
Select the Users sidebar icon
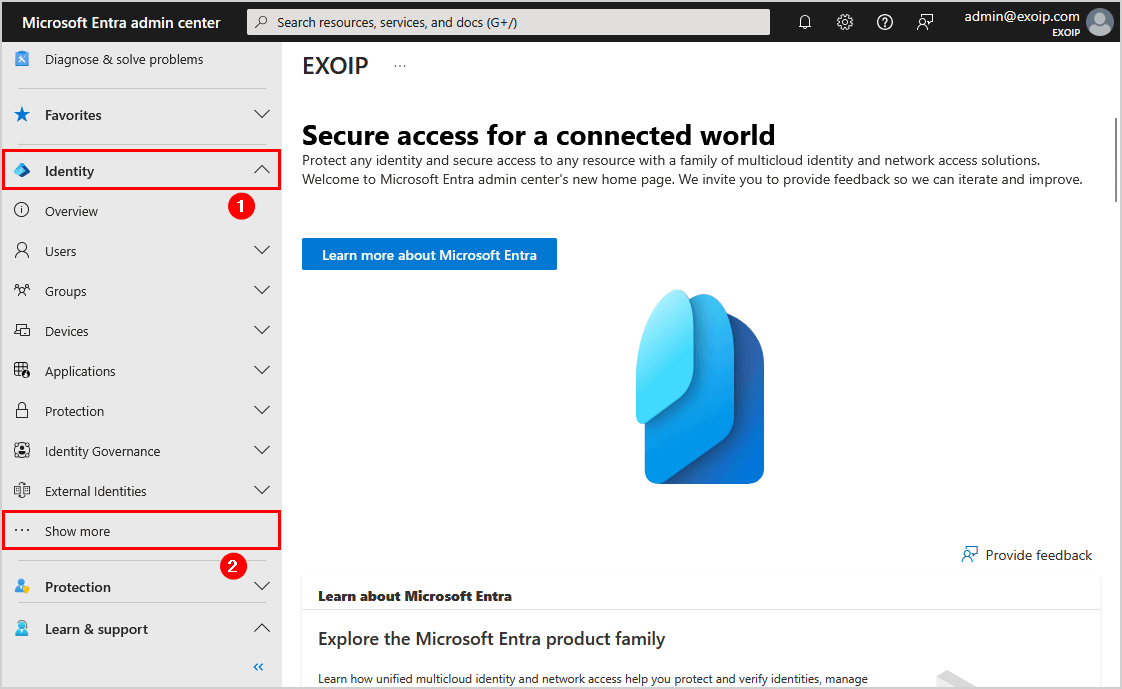tap(21, 250)
